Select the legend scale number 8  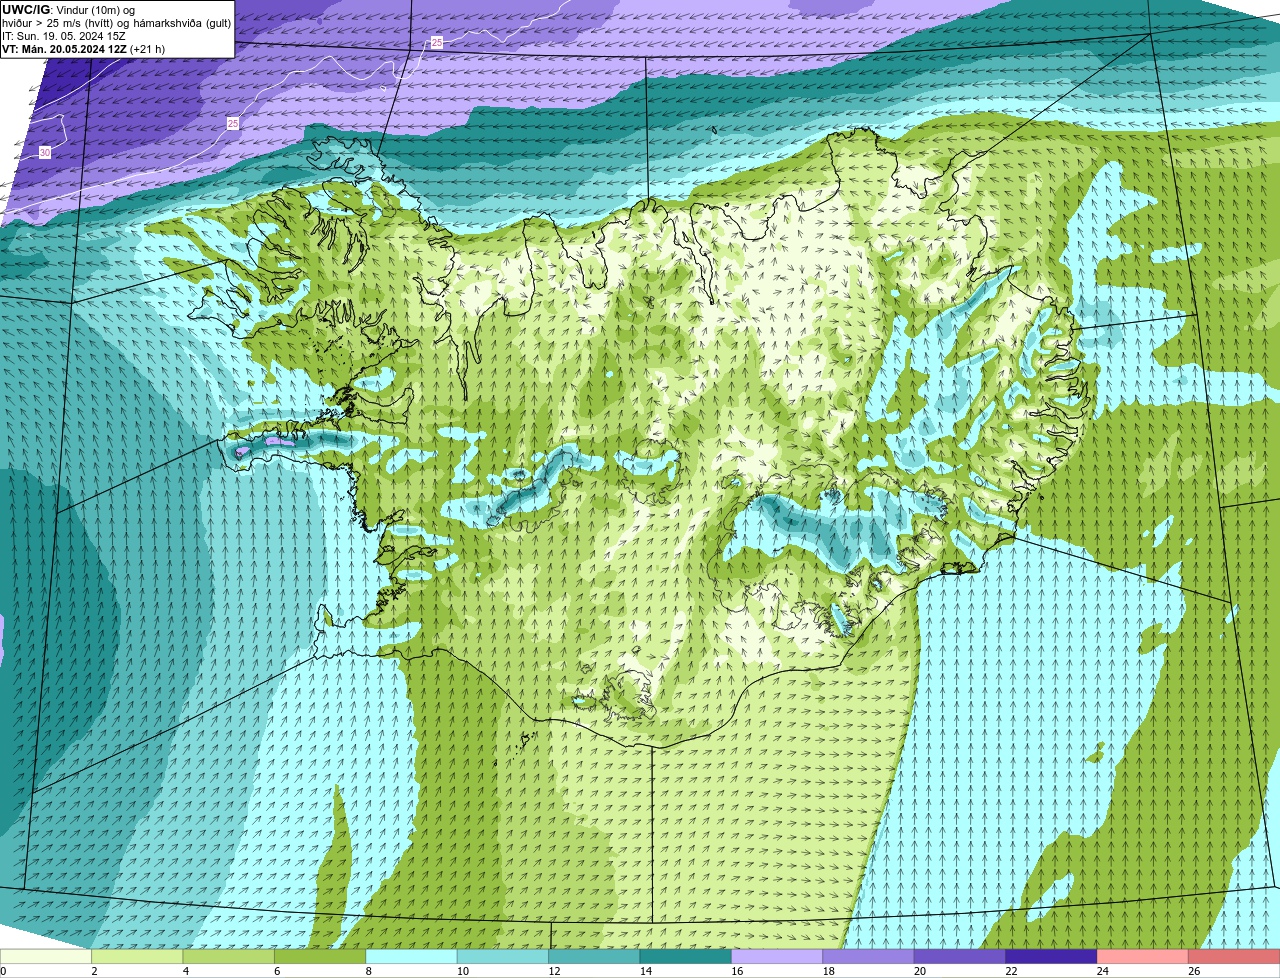click(x=368, y=971)
